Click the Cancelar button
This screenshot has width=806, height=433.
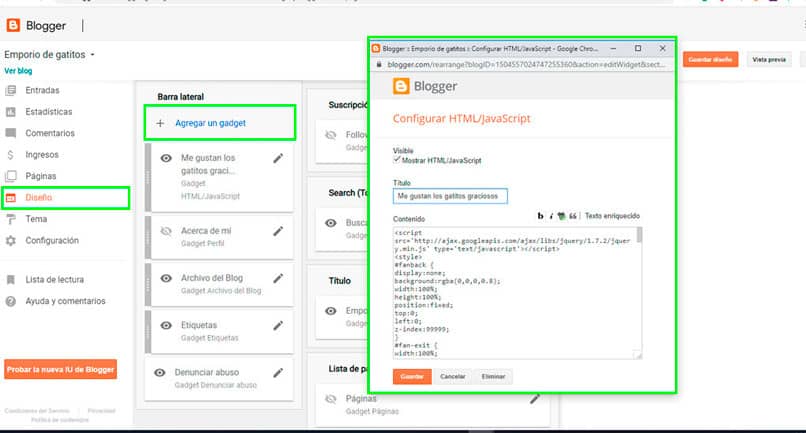tap(452, 376)
